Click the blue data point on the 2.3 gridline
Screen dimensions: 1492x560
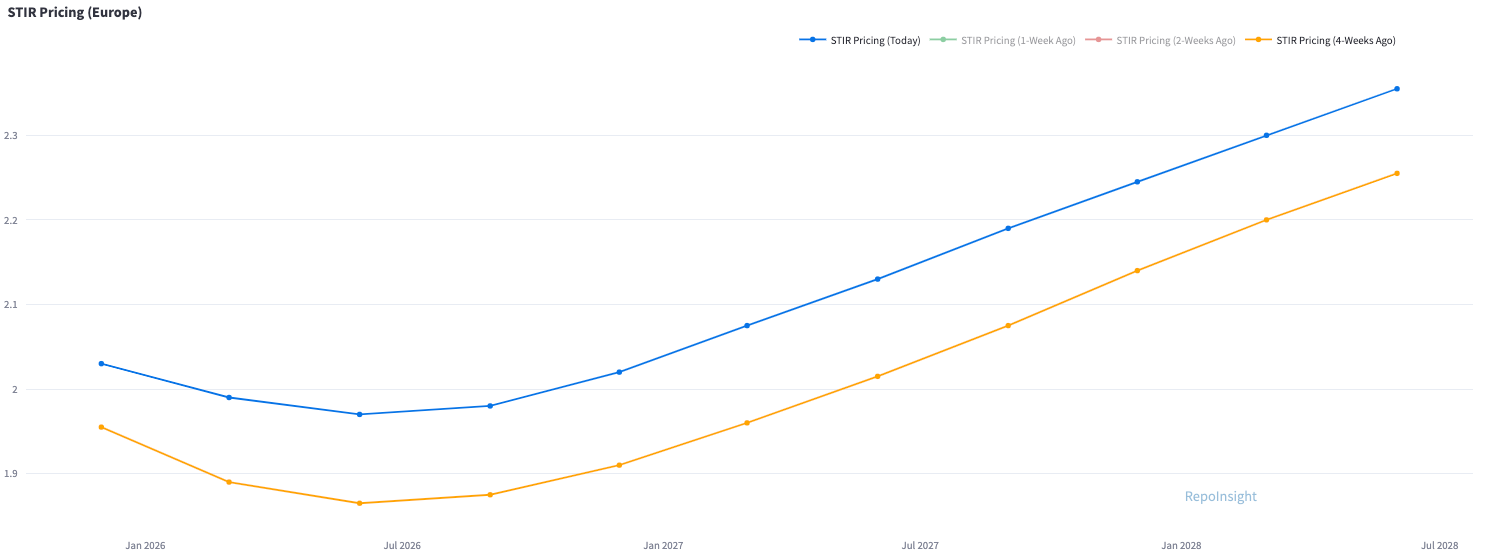[1267, 135]
